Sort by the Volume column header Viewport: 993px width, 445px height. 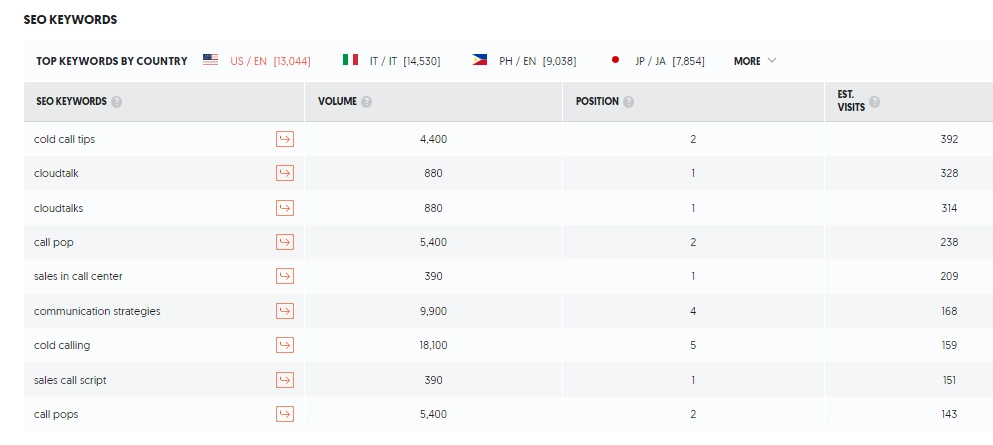click(337, 102)
